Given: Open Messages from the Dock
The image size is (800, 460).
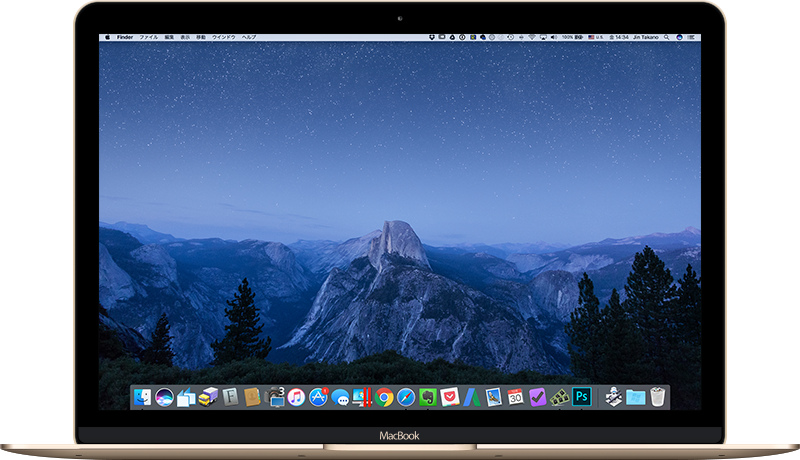Looking at the screenshot, I should [340, 397].
